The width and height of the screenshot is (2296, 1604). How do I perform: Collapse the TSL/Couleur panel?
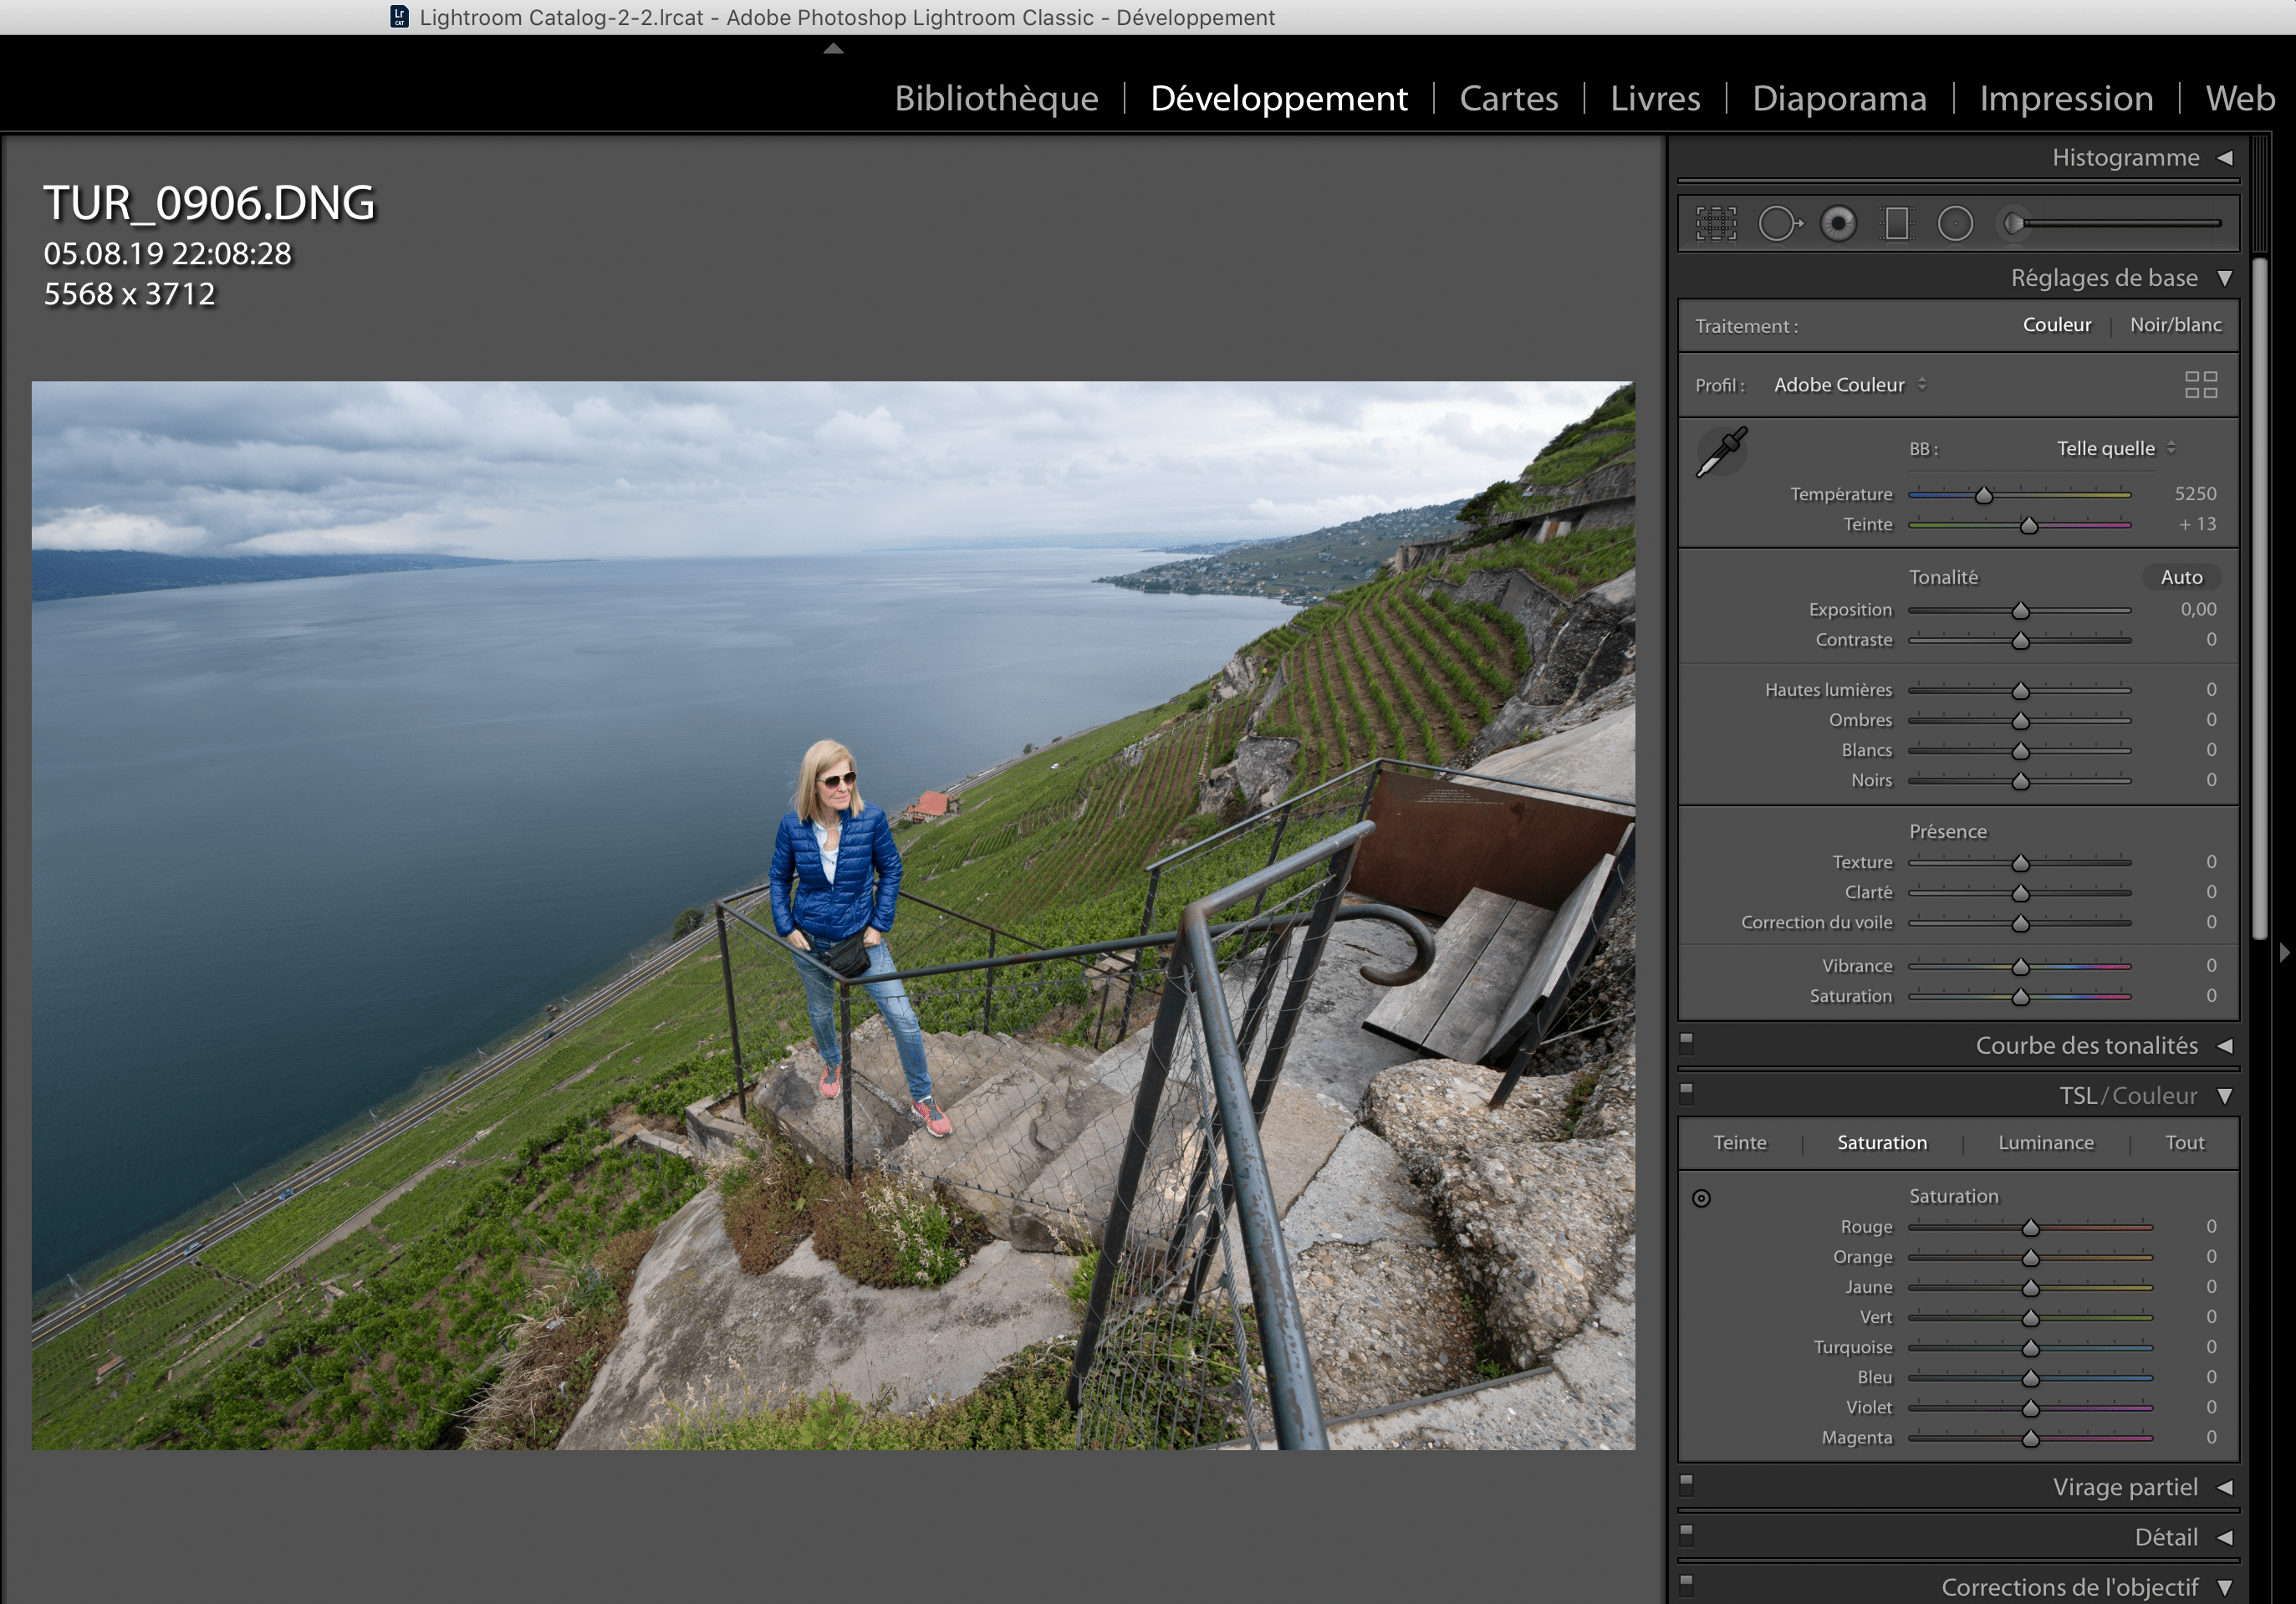tap(2225, 1096)
